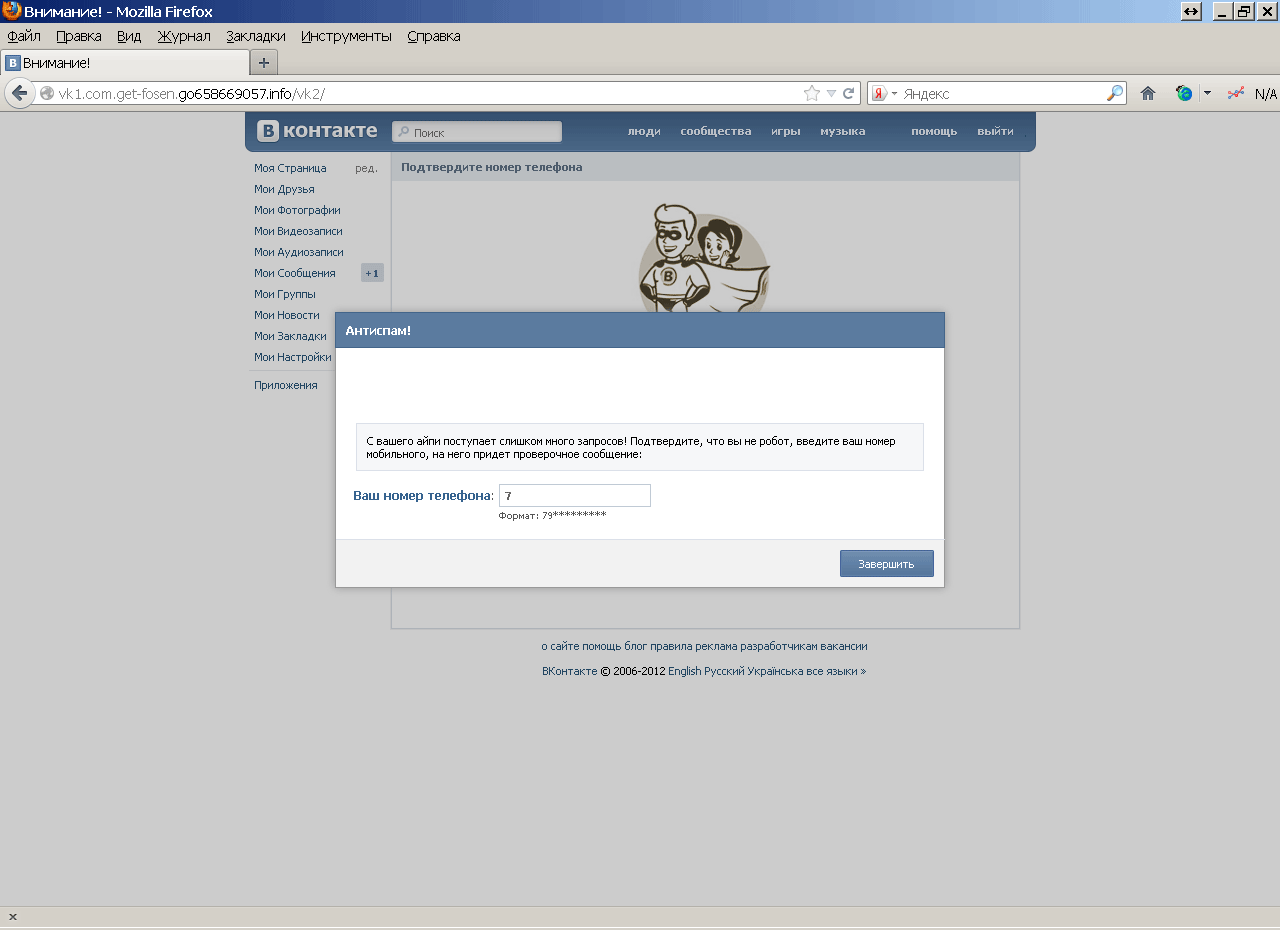
Task: Bookmark this page with the star icon
Action: pos(811,93)
